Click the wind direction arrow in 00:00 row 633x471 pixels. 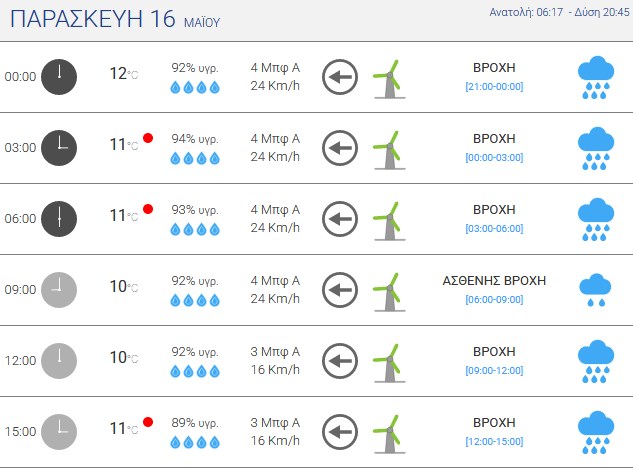pyautogui.click(x=340, y=77)
